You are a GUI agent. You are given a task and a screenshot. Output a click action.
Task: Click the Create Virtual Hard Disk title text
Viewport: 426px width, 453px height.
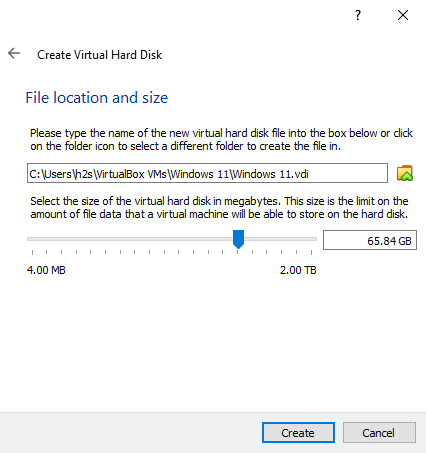tap(99, 55)
